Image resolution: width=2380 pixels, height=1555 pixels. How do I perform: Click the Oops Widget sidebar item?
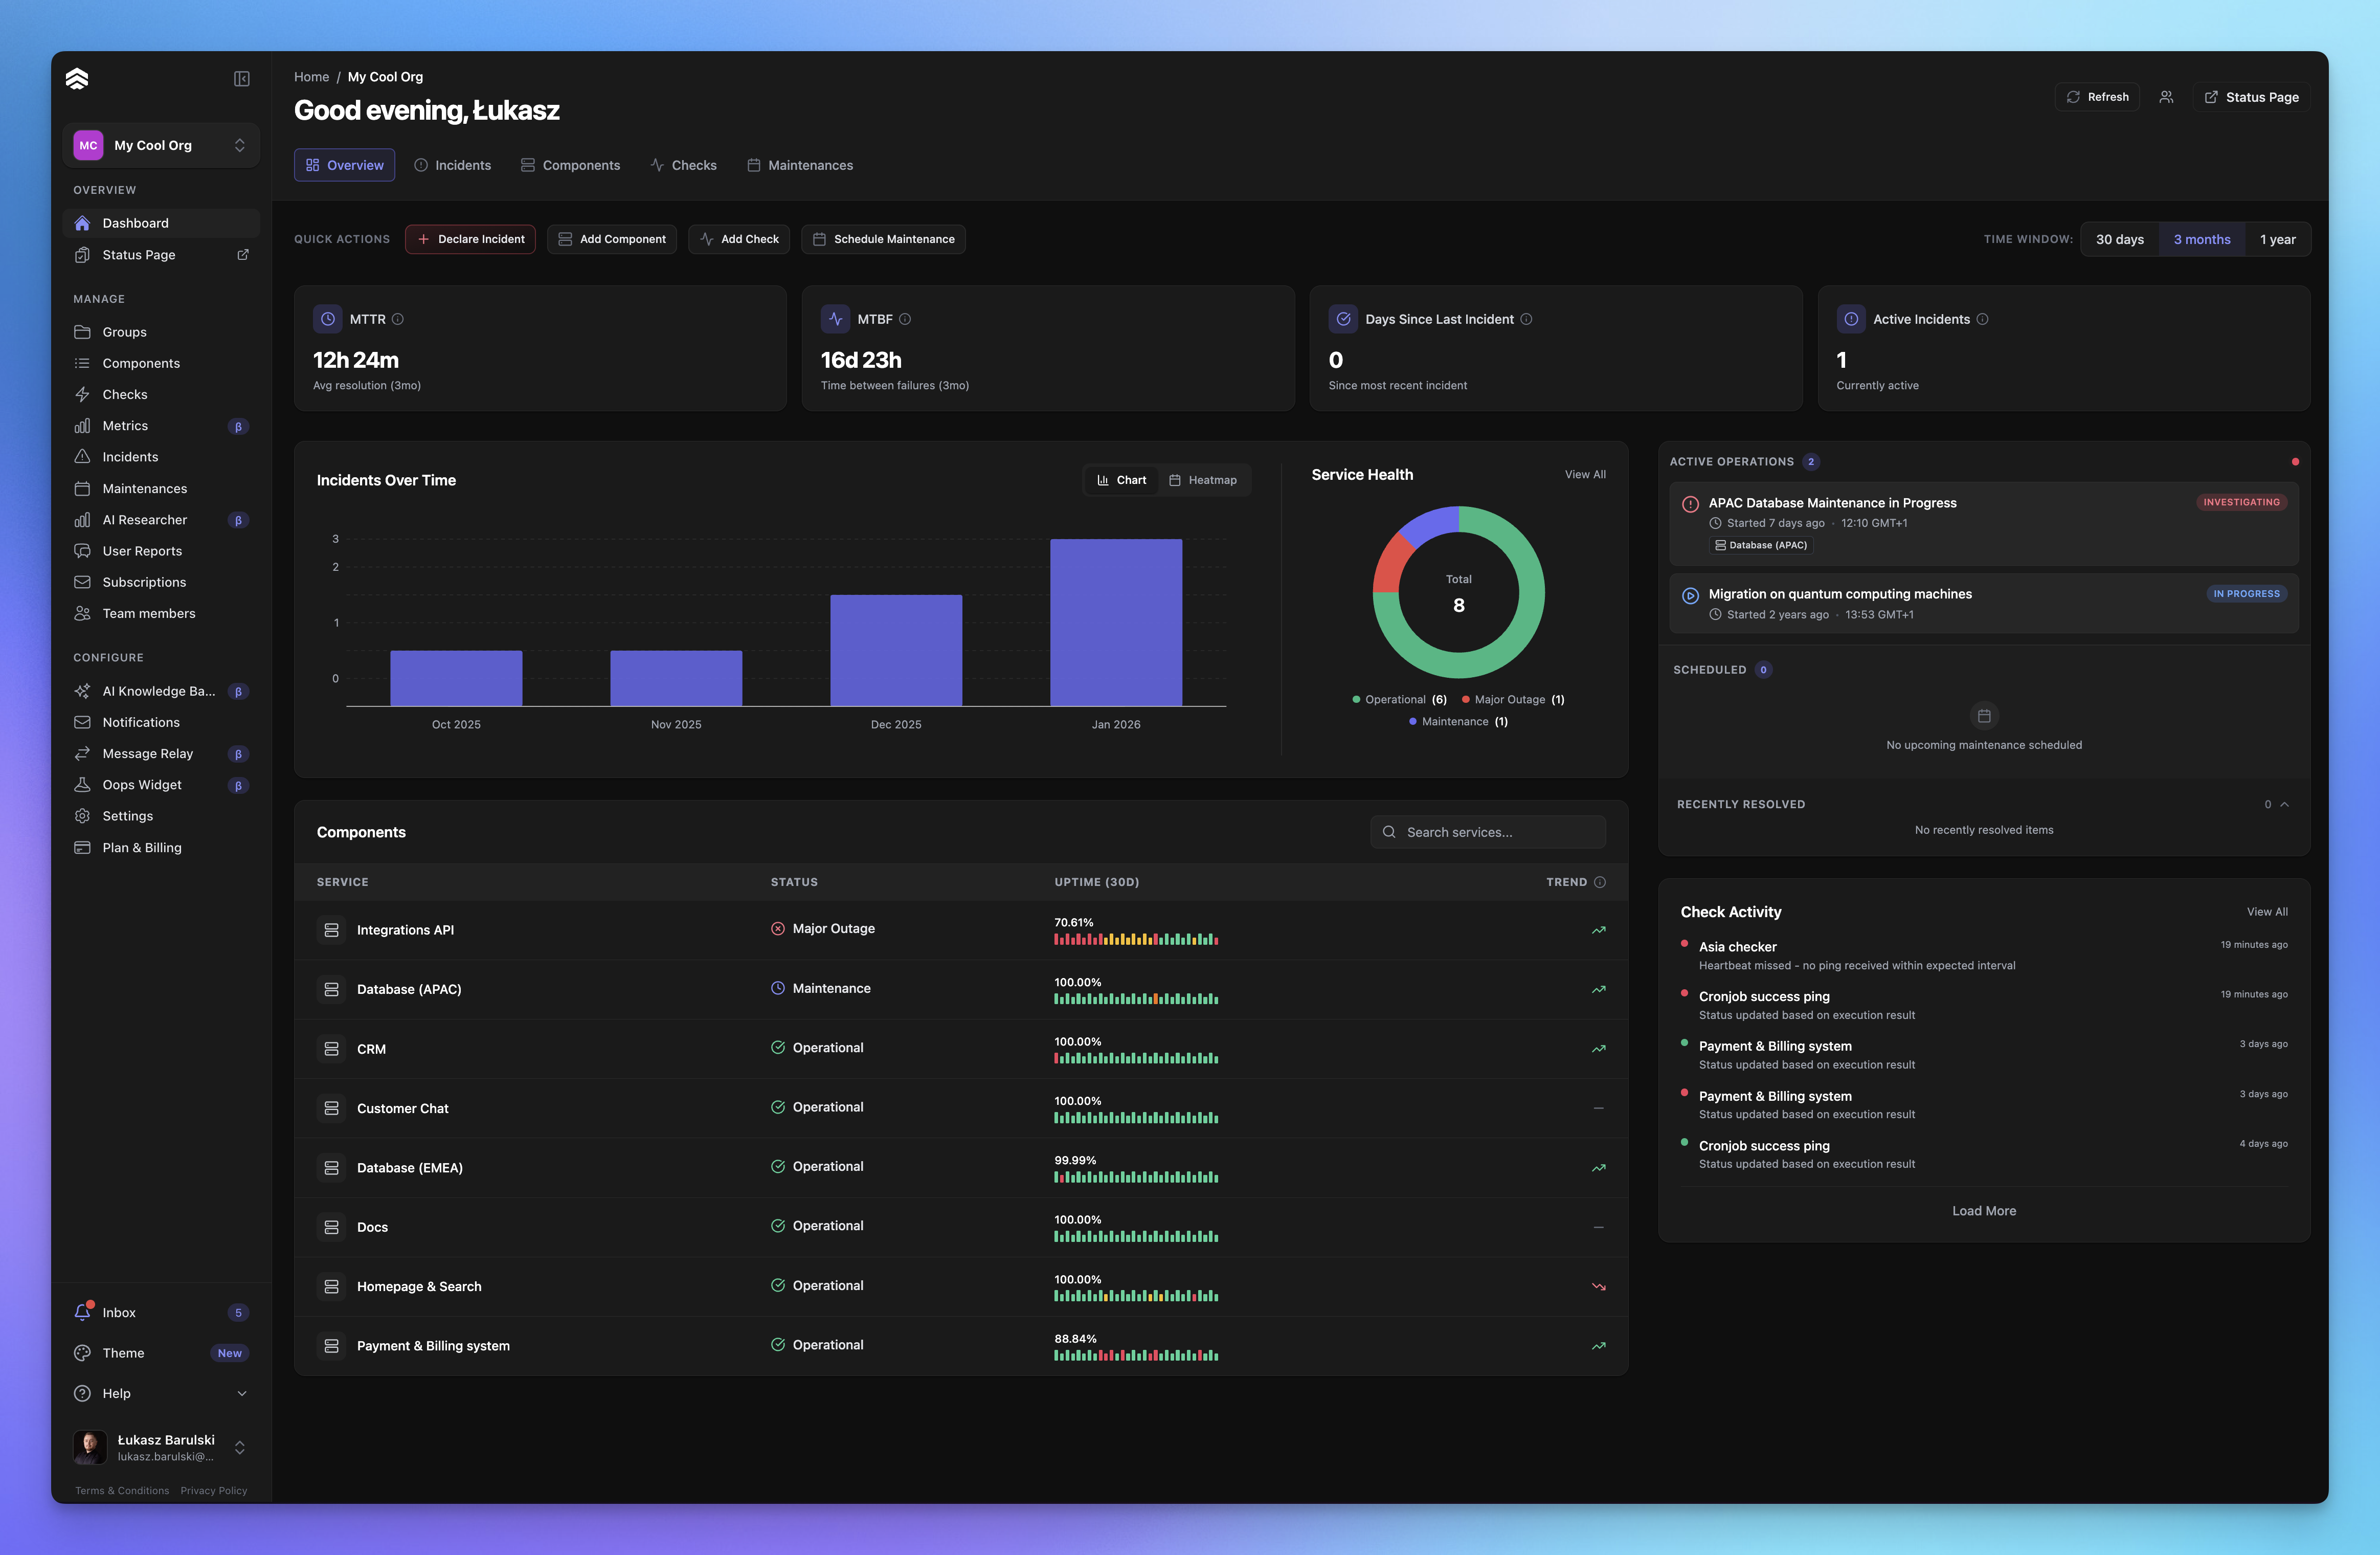pos(142,785)
